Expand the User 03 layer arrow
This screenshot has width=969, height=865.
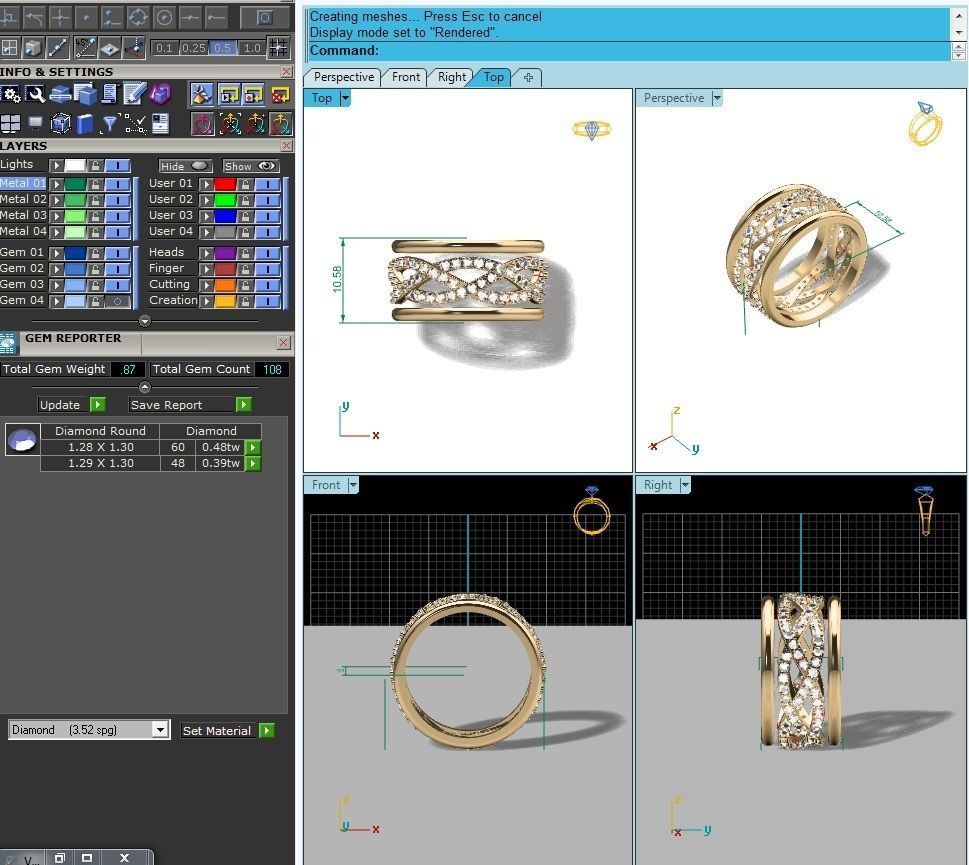(x=206, y=216)
